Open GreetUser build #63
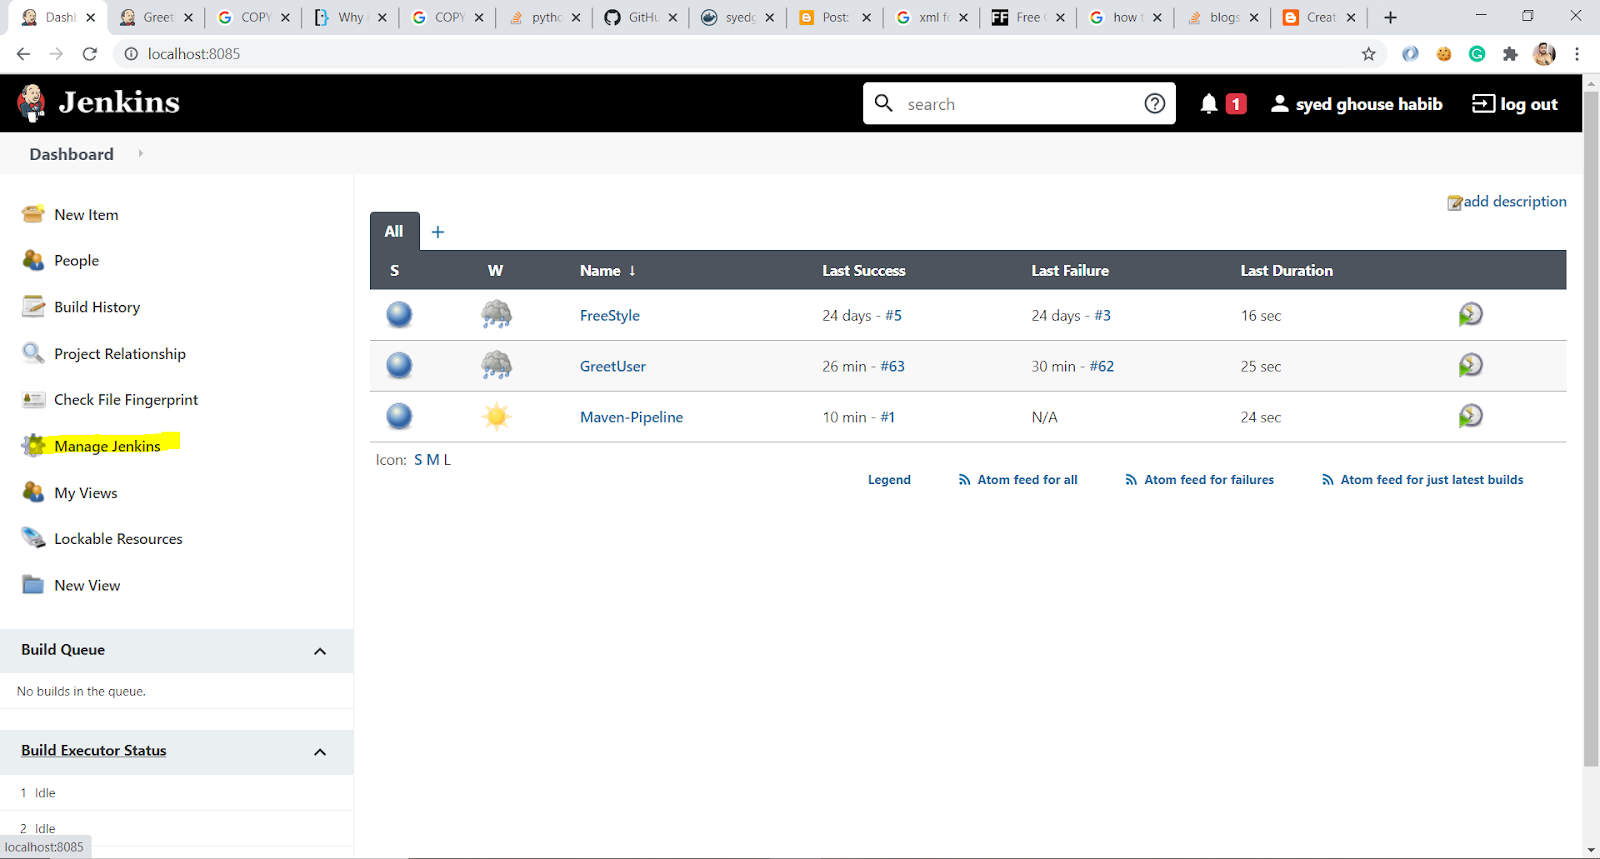1600x859 pixels. point(892,366)
